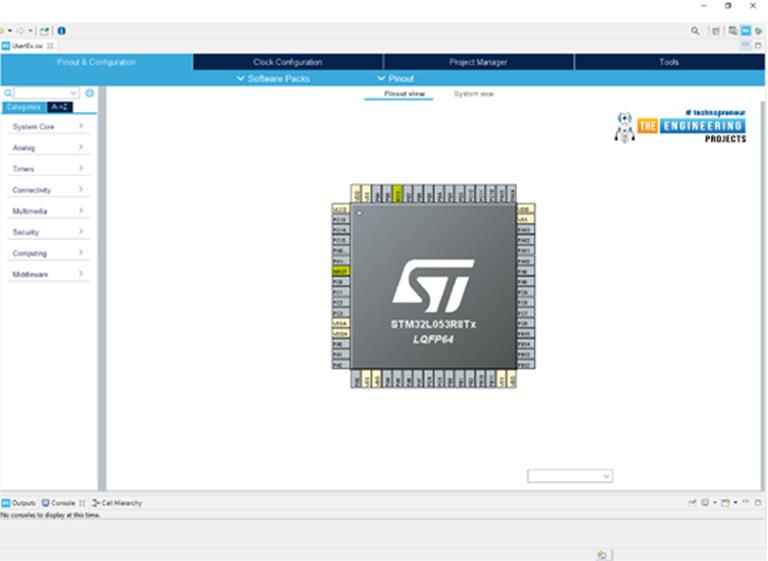Expand the System Core category
This screenshot has height=561, width=768.
click(48, 127)
